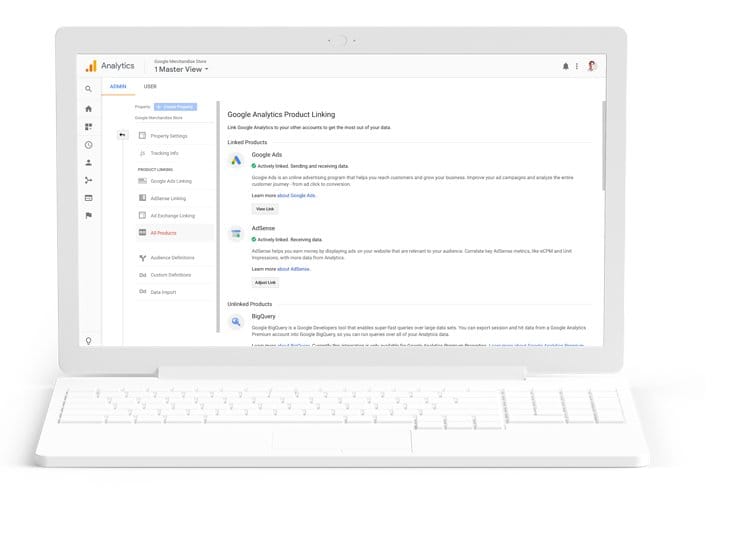This screenshot has width=739, height=548.
Task: Open Audience person icon in sidebar
Action: pyautogui.click(x=88, y=163)
